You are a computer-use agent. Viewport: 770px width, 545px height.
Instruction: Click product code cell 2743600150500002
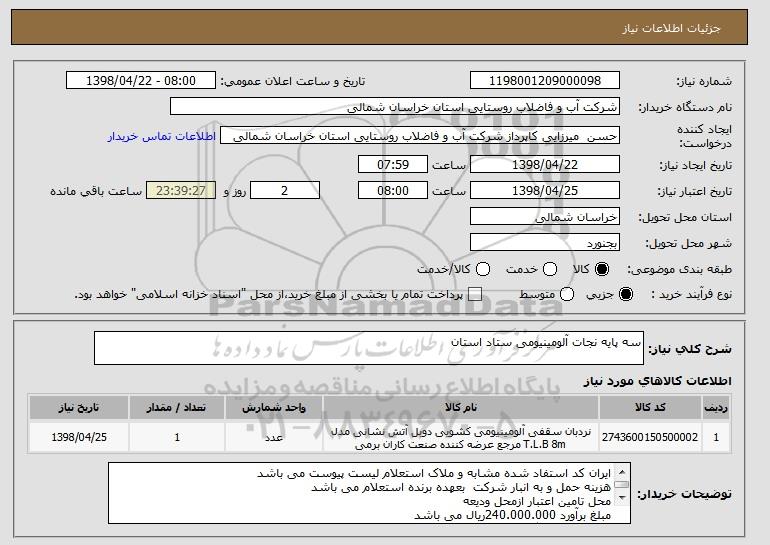pos(650,437)
